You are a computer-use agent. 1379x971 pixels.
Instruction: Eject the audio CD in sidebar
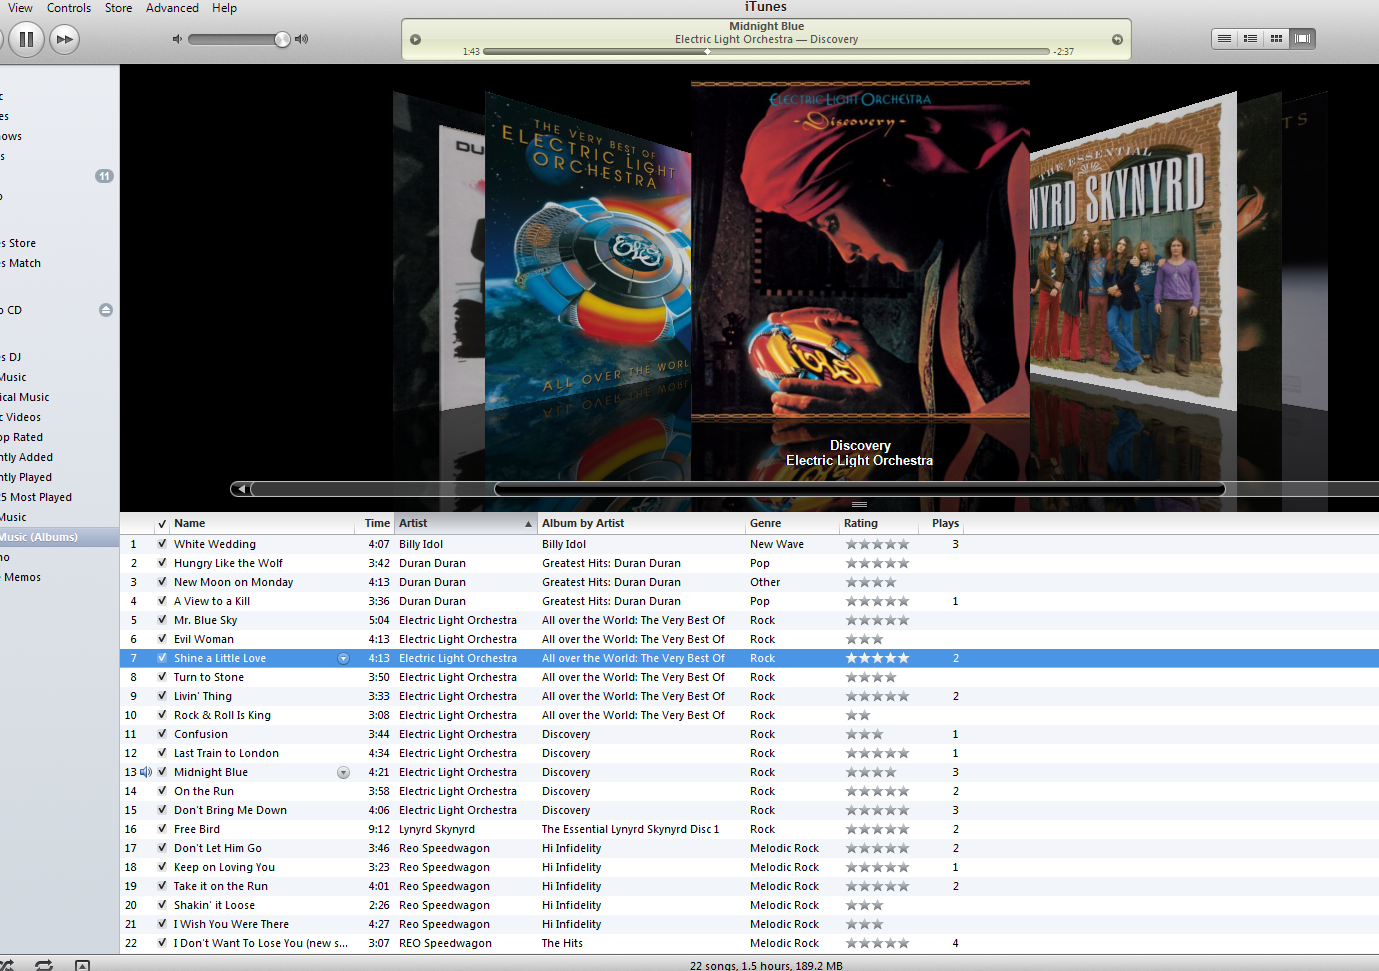[x=106, y=310]
